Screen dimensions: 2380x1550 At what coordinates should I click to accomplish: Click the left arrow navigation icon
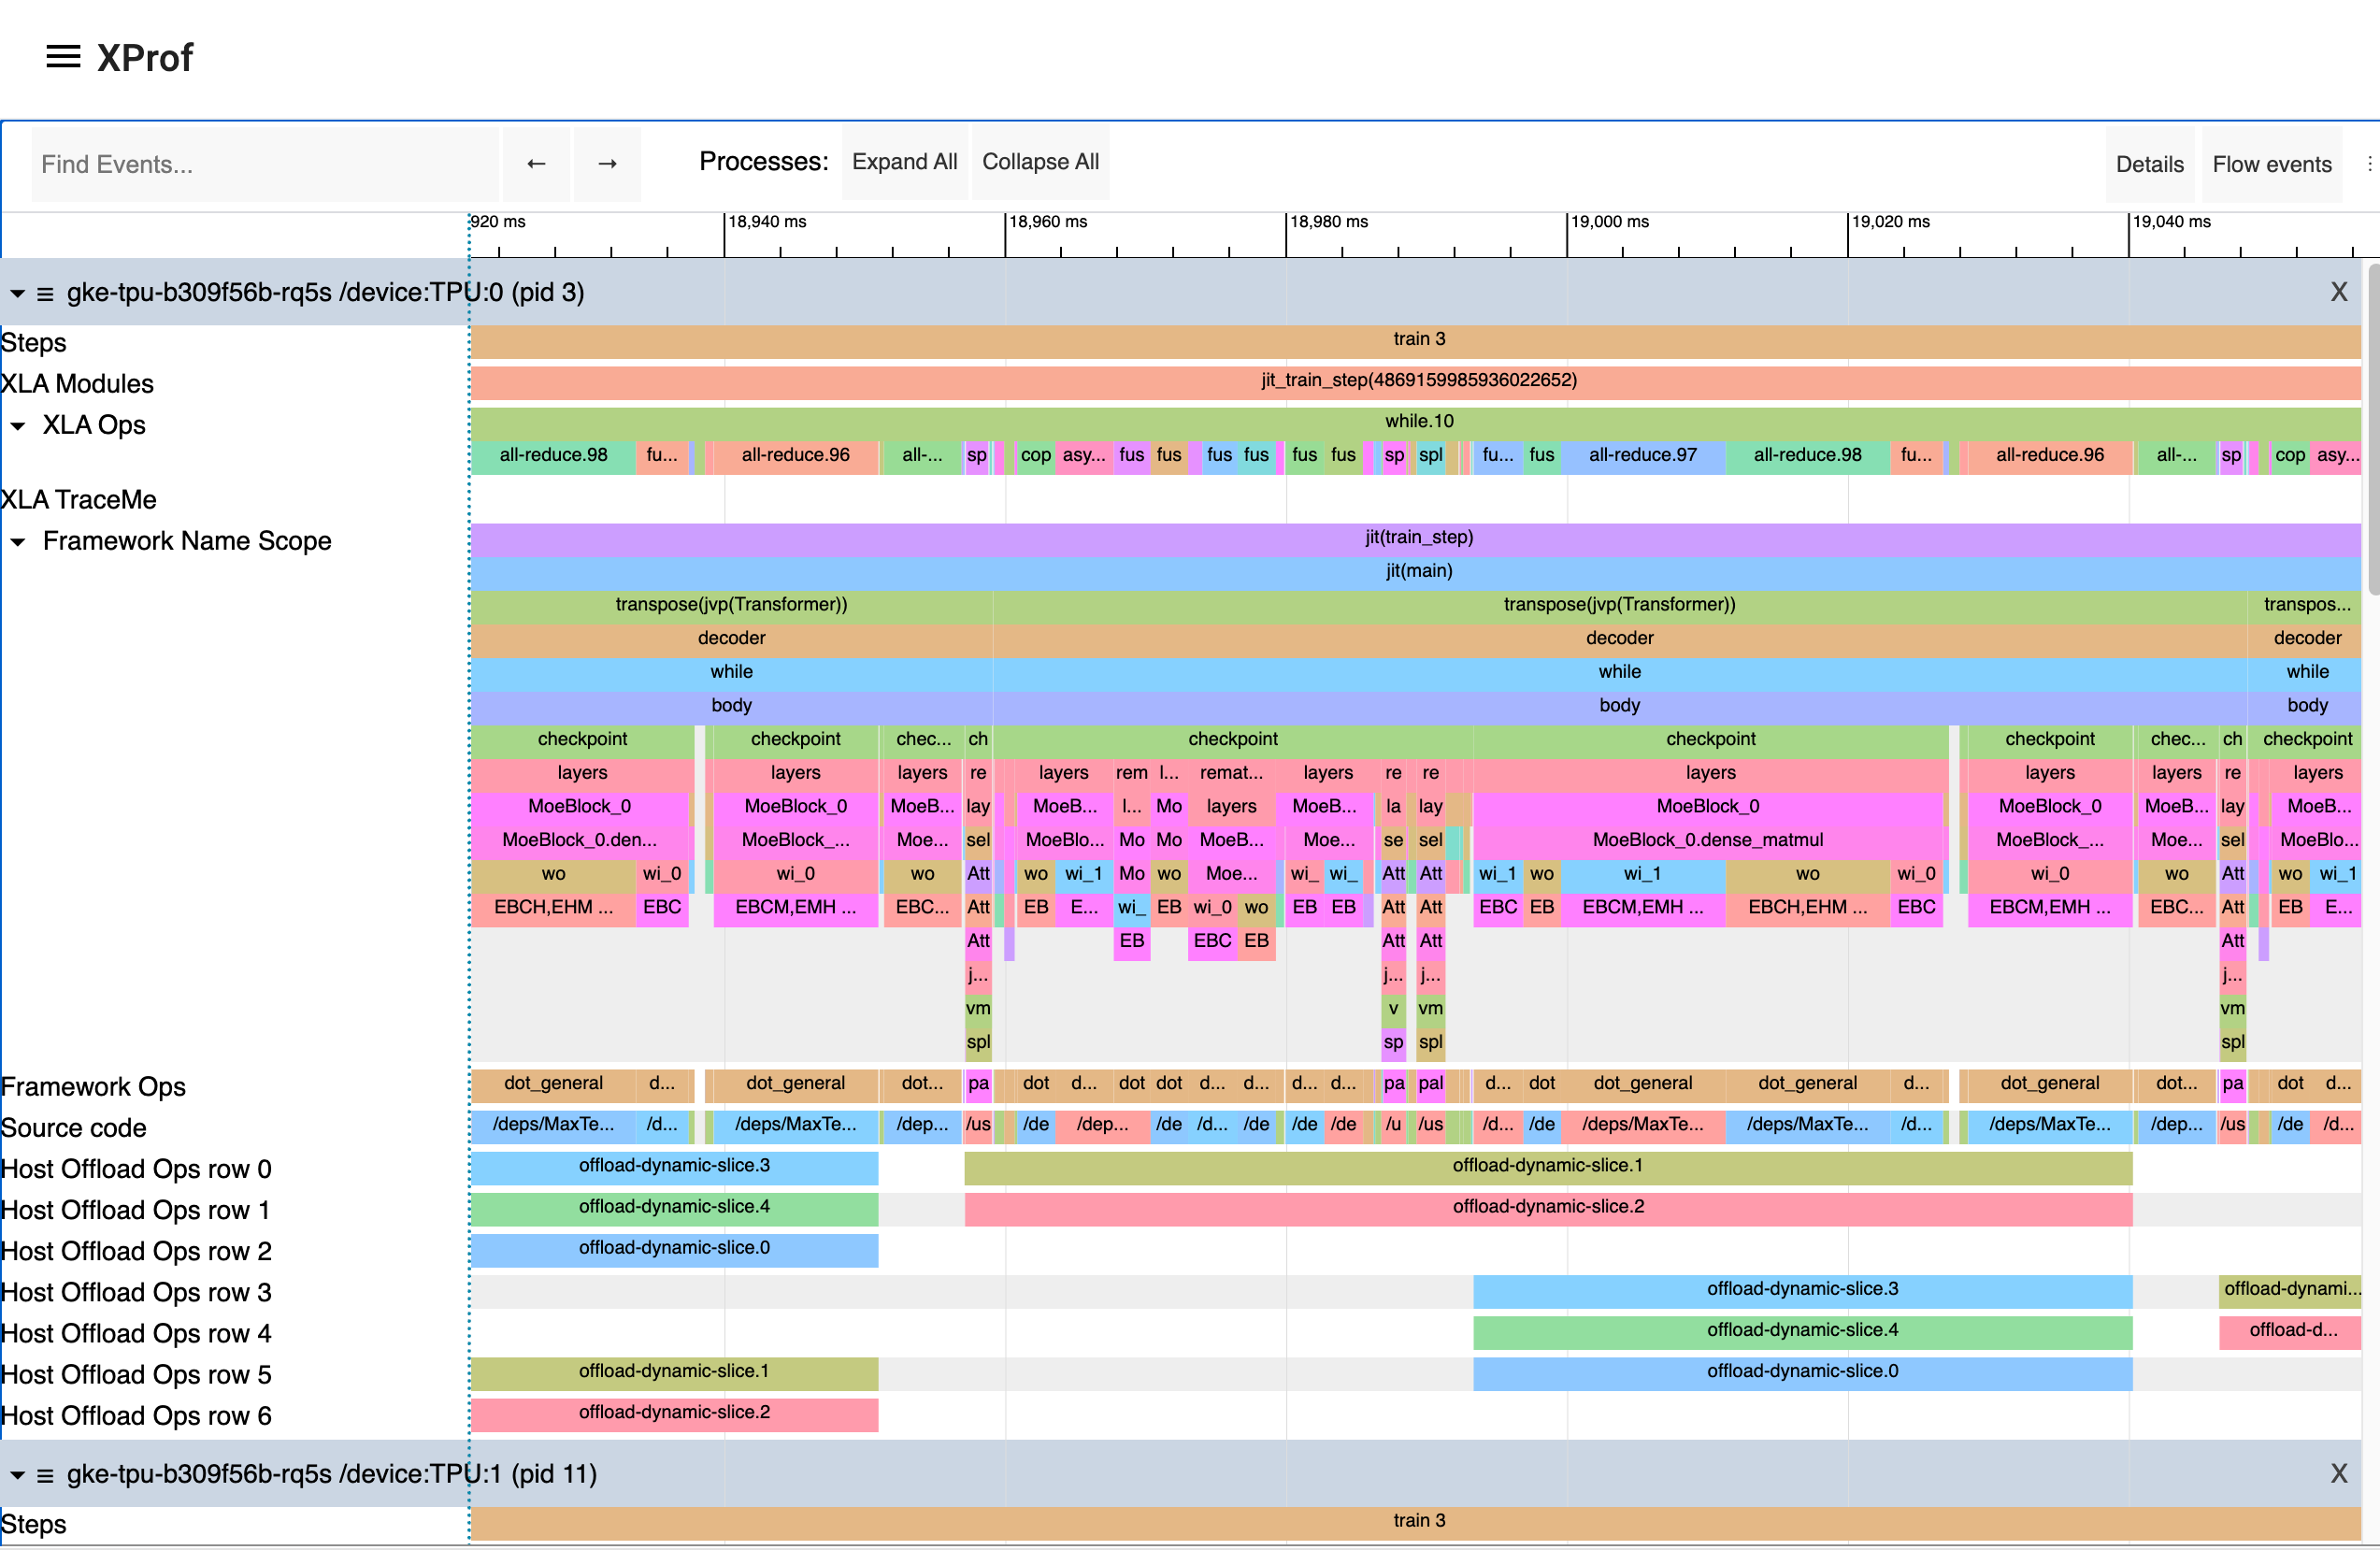click(x=536, y=163)
